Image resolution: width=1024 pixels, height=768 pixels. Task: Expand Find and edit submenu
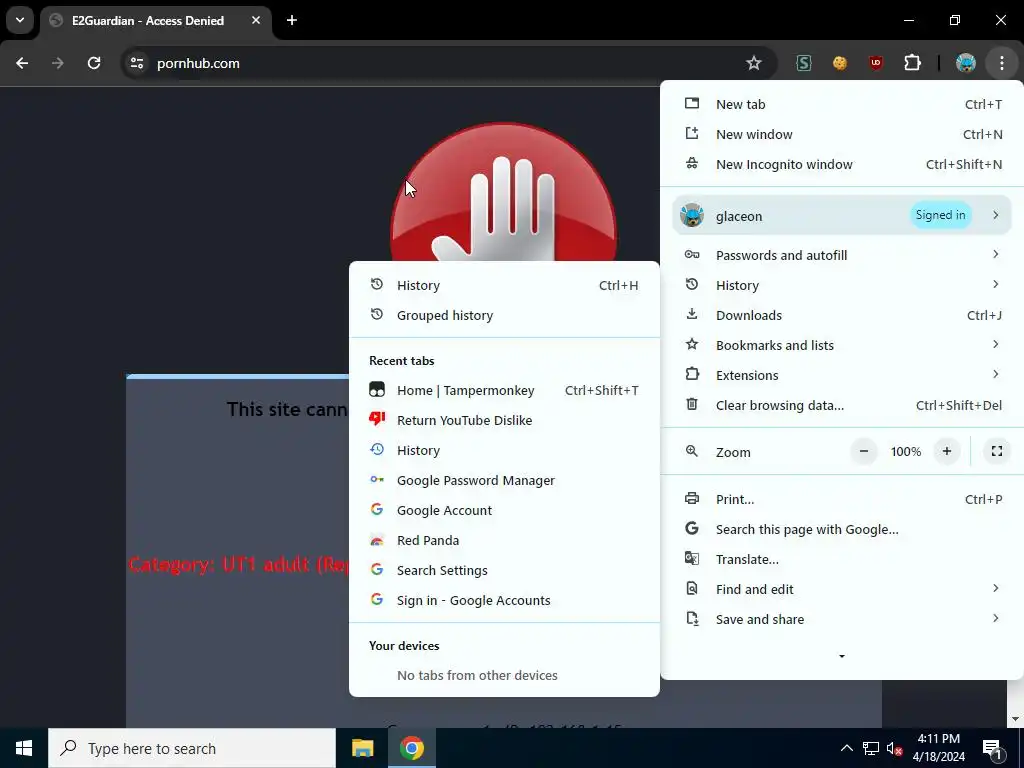pyautogui.click(x=842, y=590)
